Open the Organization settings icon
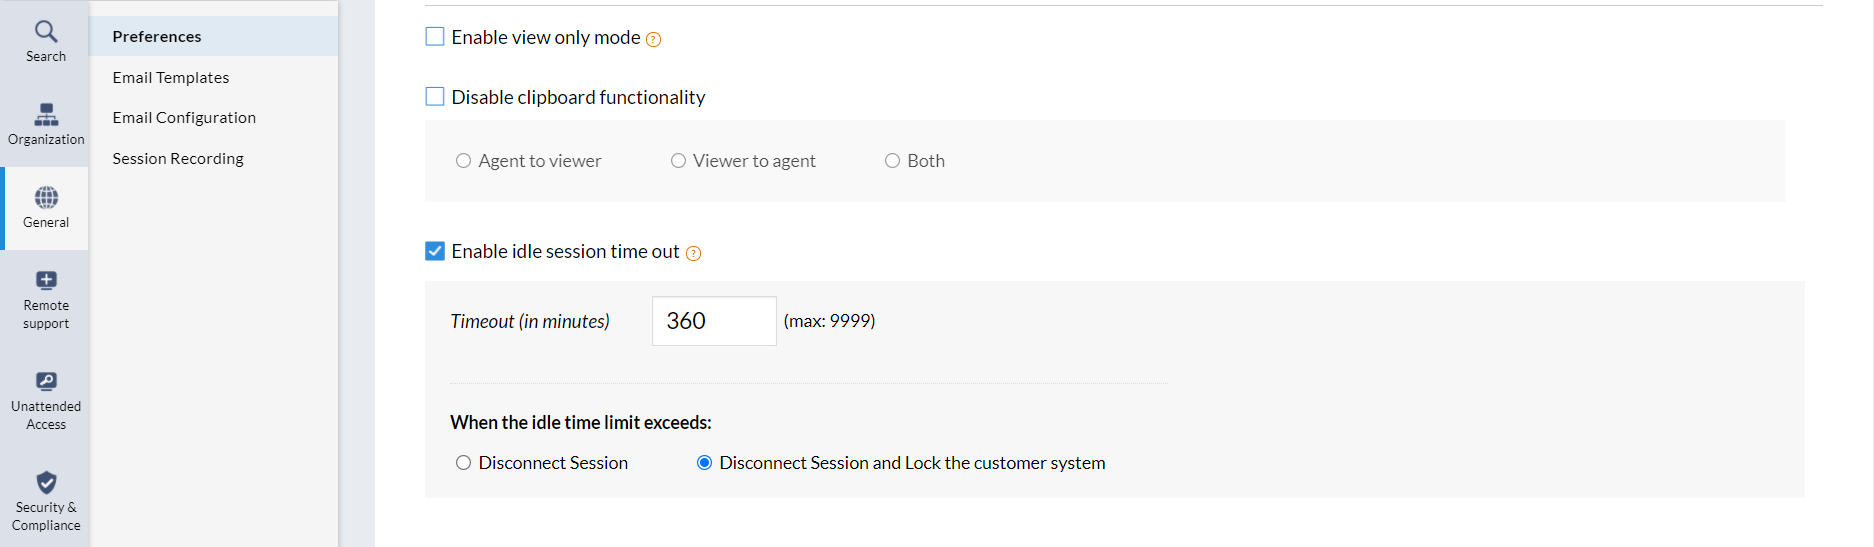Image resolution: width=1874 pixels, height=547 pixels. click(46, 114)
